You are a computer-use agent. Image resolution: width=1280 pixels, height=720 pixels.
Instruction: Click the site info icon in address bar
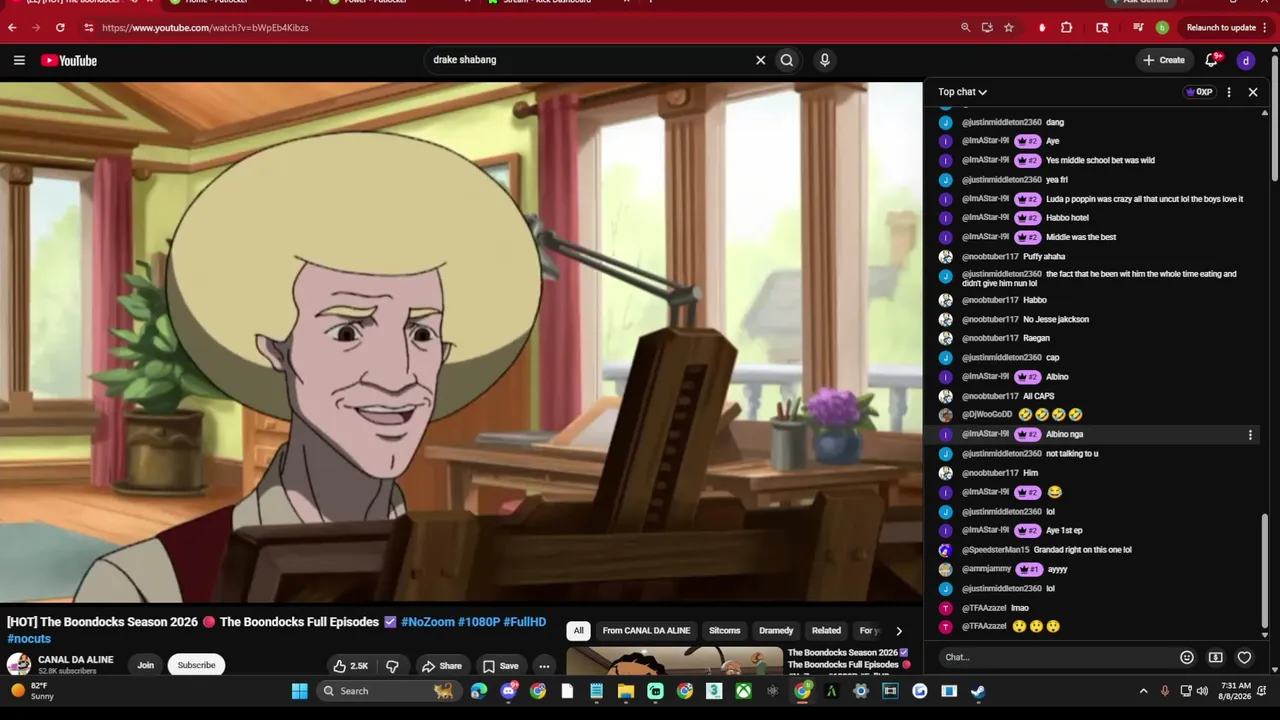click(x=88, y=28)
